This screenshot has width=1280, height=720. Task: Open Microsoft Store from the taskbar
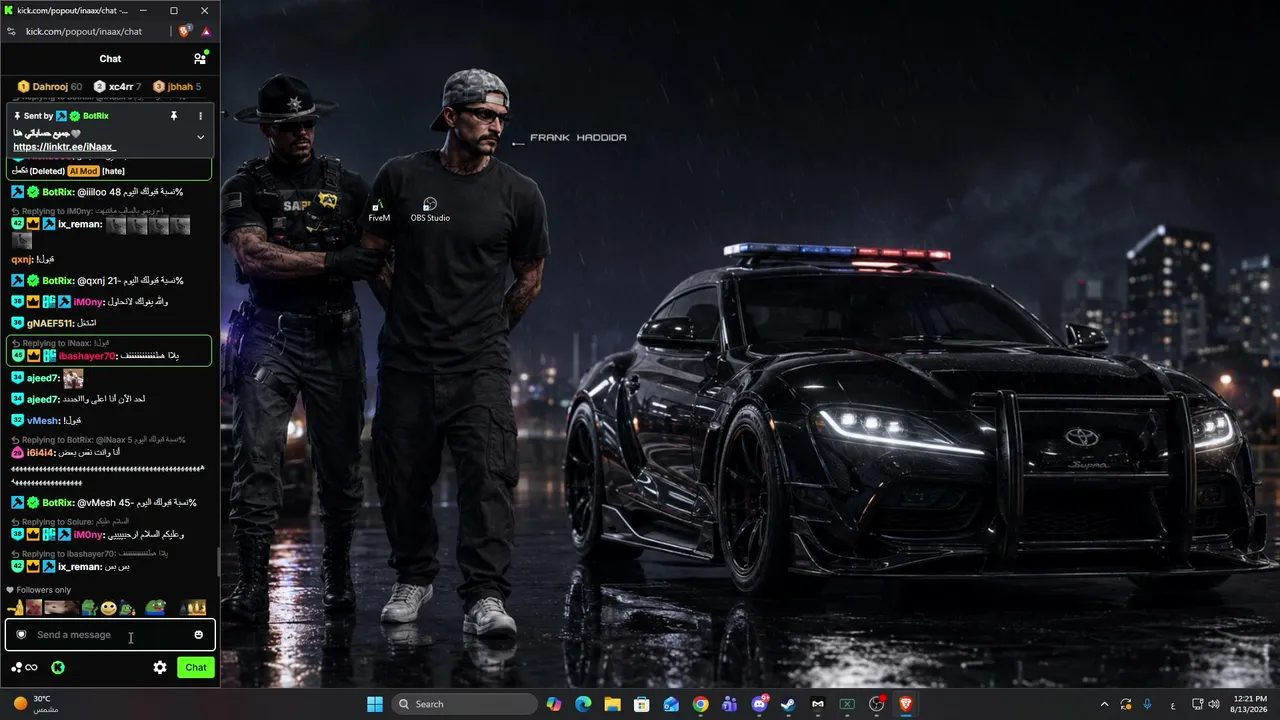[x=642, y=704]
